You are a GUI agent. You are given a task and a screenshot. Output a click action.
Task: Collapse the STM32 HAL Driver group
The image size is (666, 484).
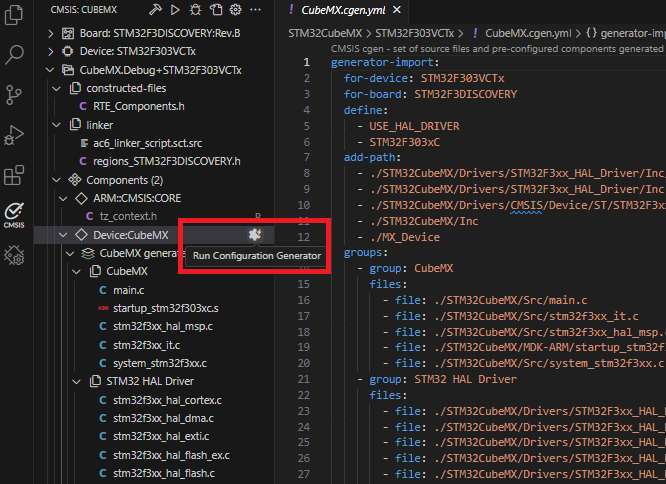[x=76, y=382]
